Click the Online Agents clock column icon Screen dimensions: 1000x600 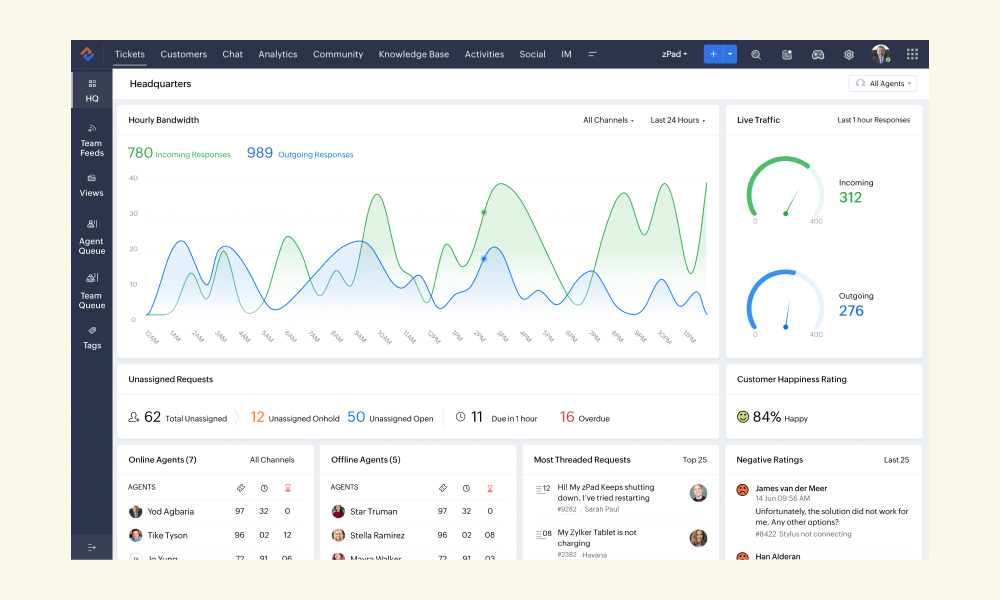pos(264,488)
